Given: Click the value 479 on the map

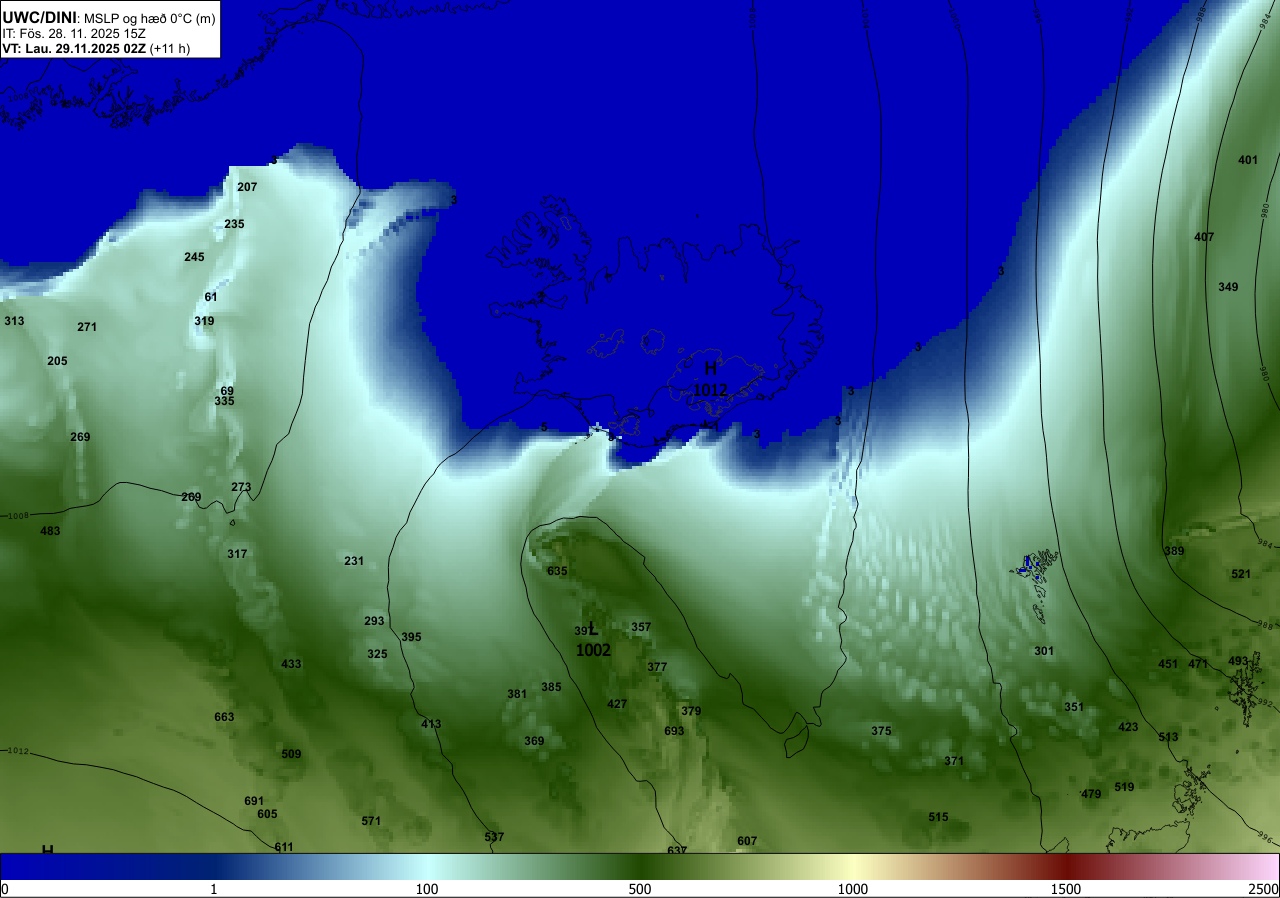Looking at the screenshot, I should tap(1091, 794).
